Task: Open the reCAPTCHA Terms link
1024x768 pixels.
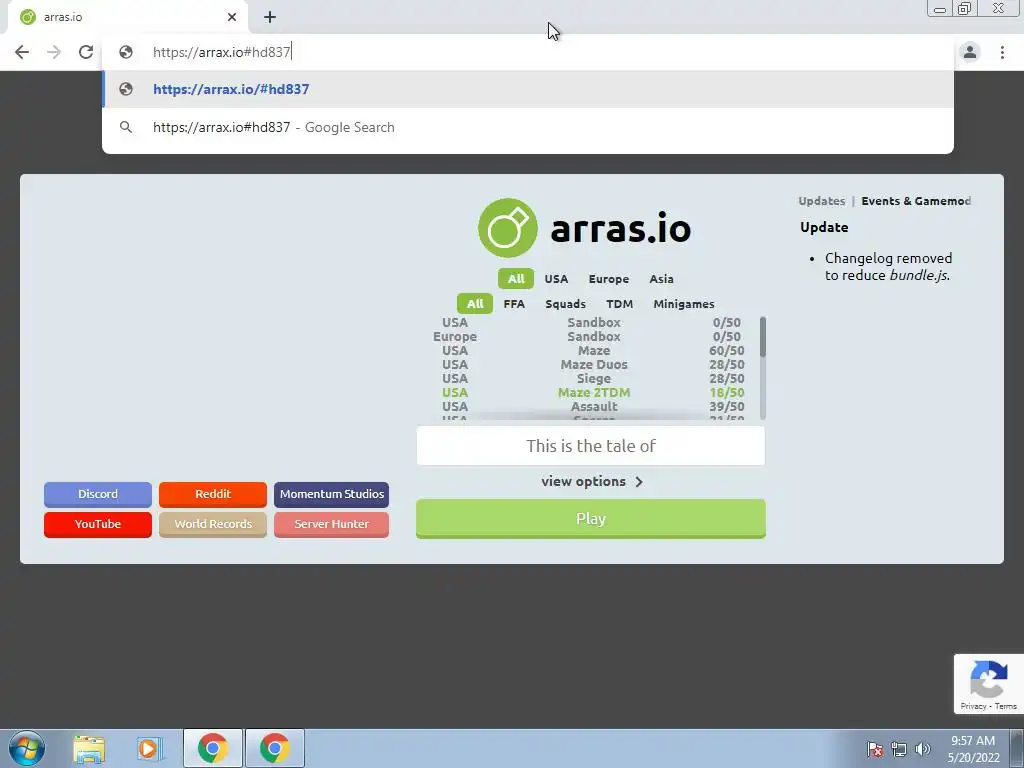Action: pos(1006,706)
